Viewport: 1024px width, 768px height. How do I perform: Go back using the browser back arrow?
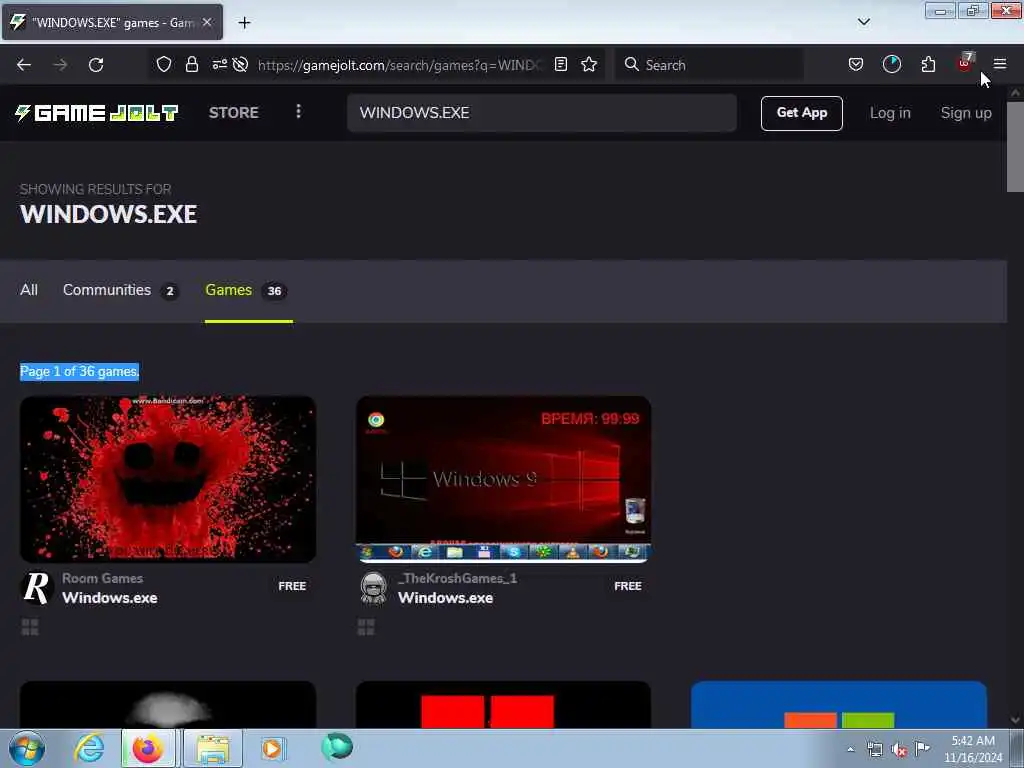pos(24,65)
